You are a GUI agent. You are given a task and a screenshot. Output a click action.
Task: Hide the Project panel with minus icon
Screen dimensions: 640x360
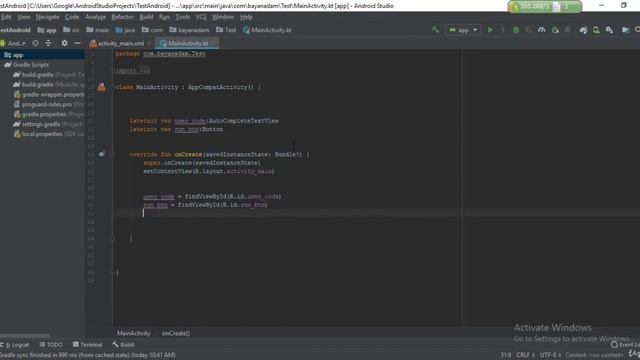click(x=77, y=43)
